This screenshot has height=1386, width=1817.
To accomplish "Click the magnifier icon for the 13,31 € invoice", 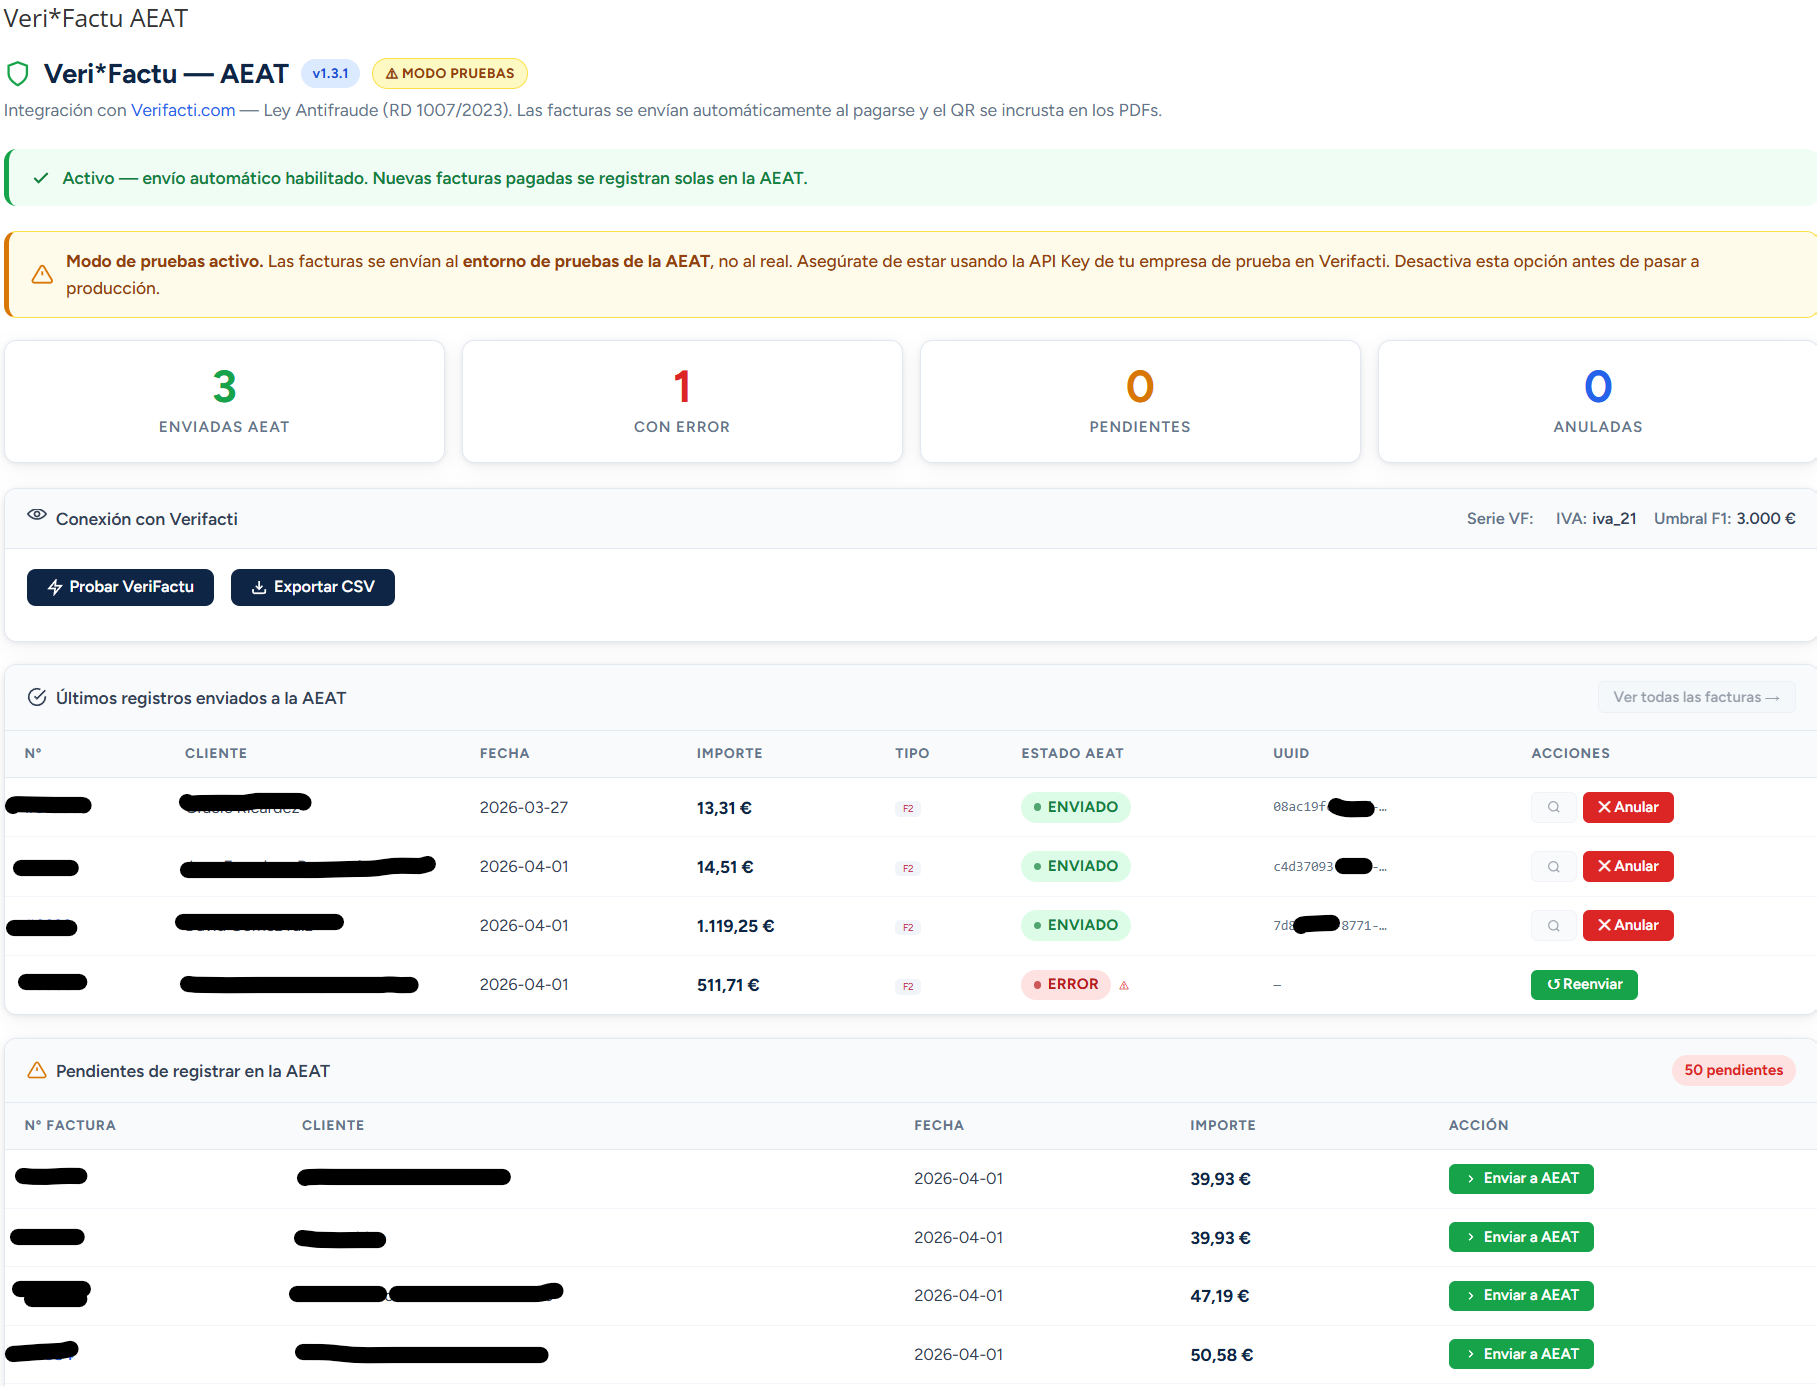I will click(1553, 807).
